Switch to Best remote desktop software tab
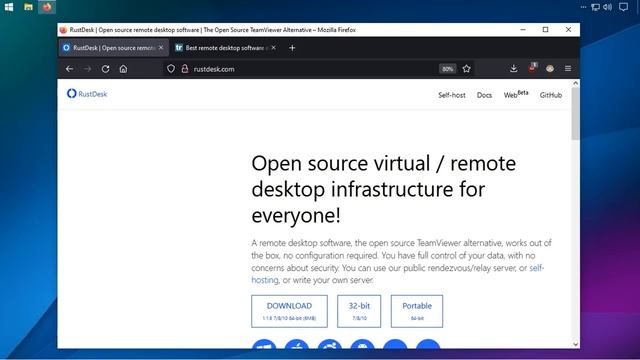 226,48
